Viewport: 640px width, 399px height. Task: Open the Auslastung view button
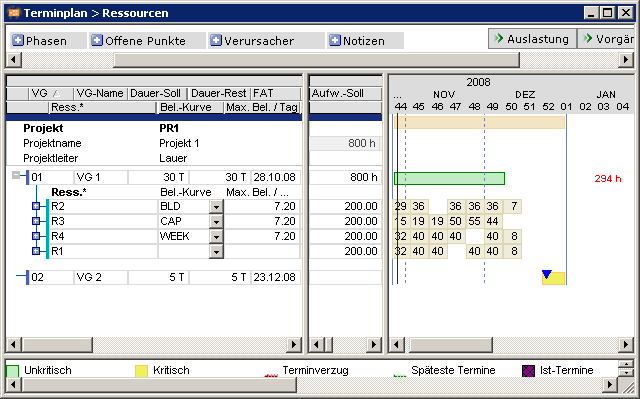click(x=532, y=39)
